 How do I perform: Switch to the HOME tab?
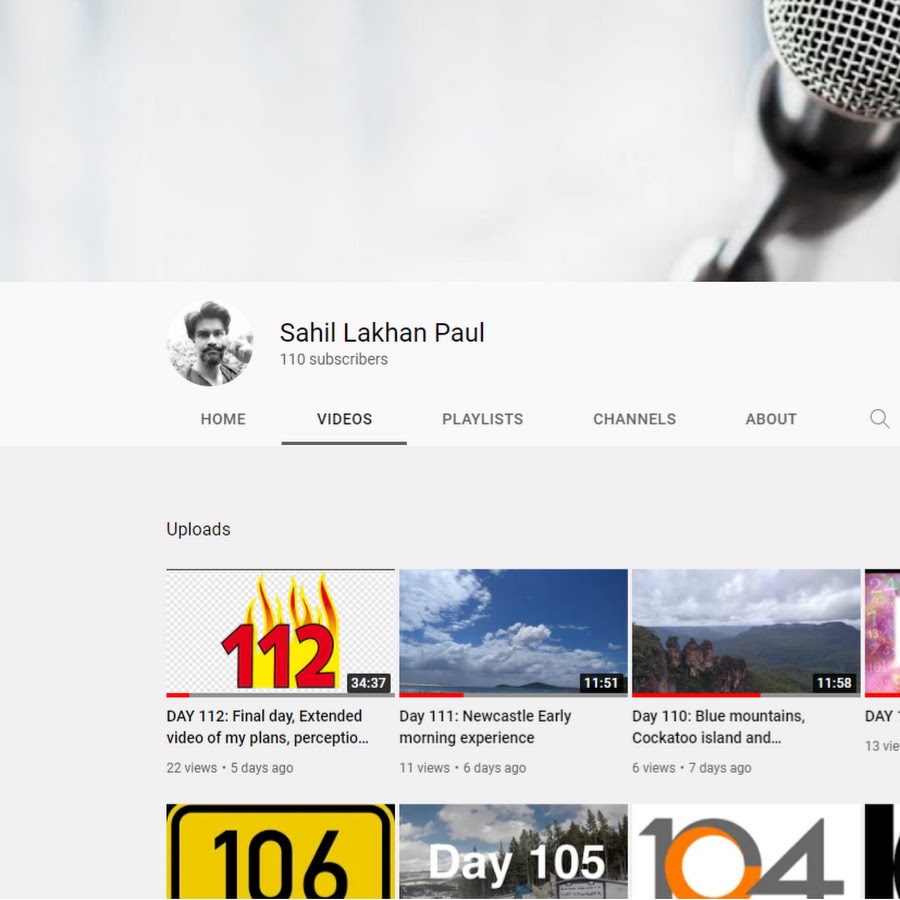click(x=223, y=419)
